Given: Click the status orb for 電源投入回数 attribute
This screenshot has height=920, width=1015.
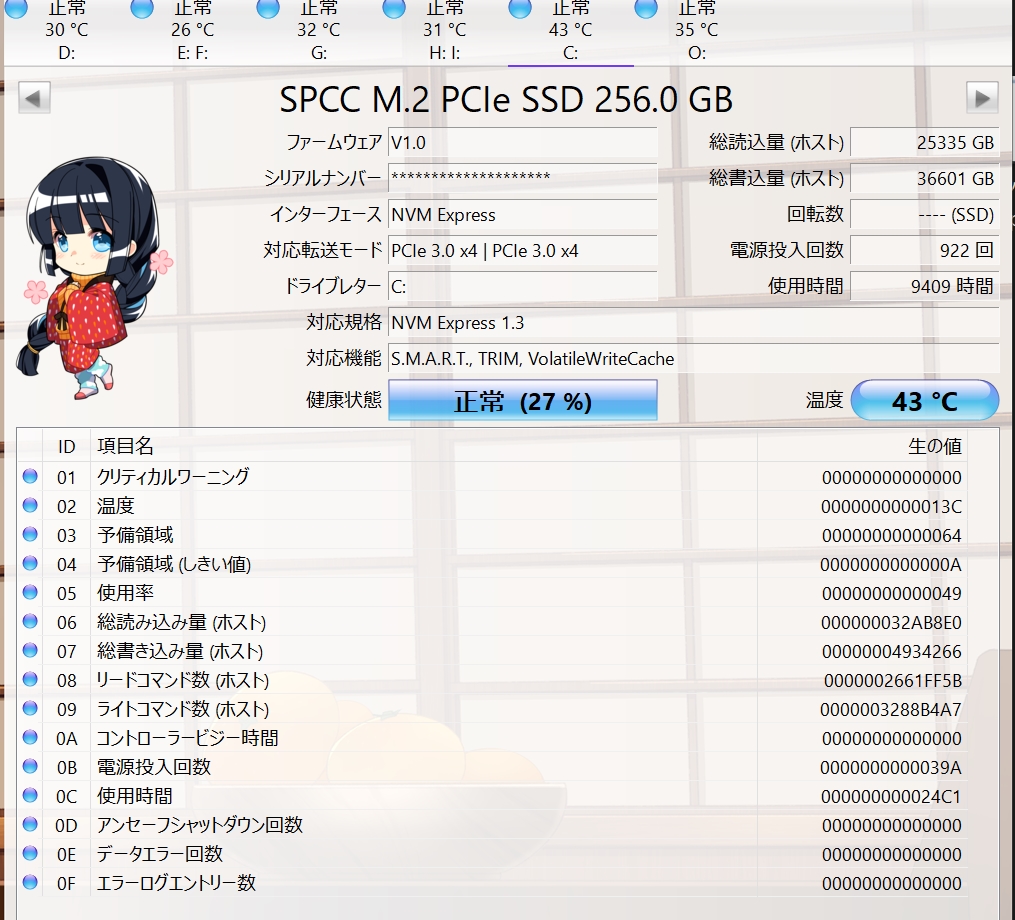Looking at the screenshot, I should point(30,767).
